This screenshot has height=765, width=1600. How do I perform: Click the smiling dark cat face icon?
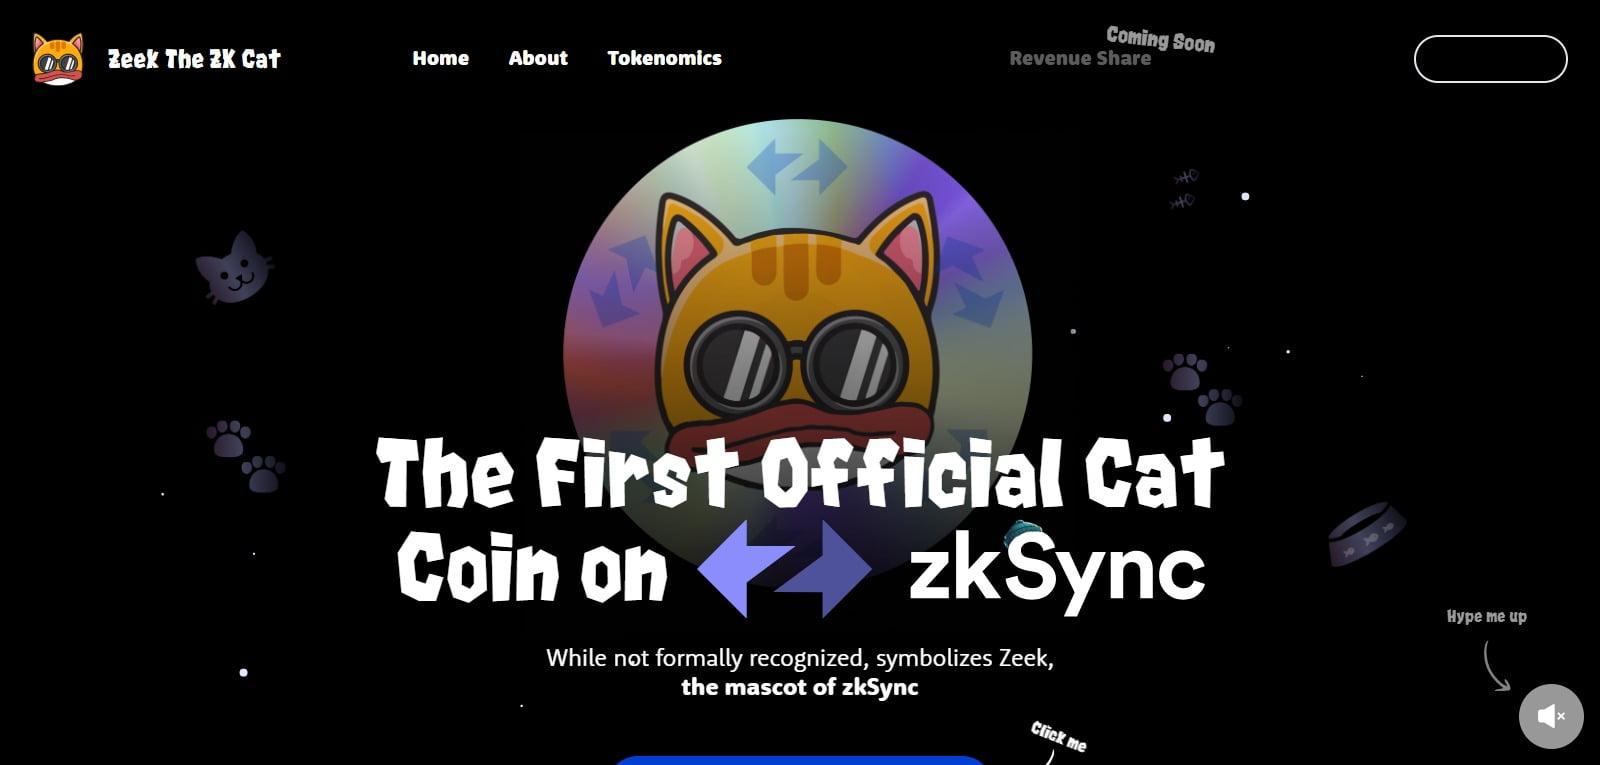pyautogui.click(x=234, y=268)
